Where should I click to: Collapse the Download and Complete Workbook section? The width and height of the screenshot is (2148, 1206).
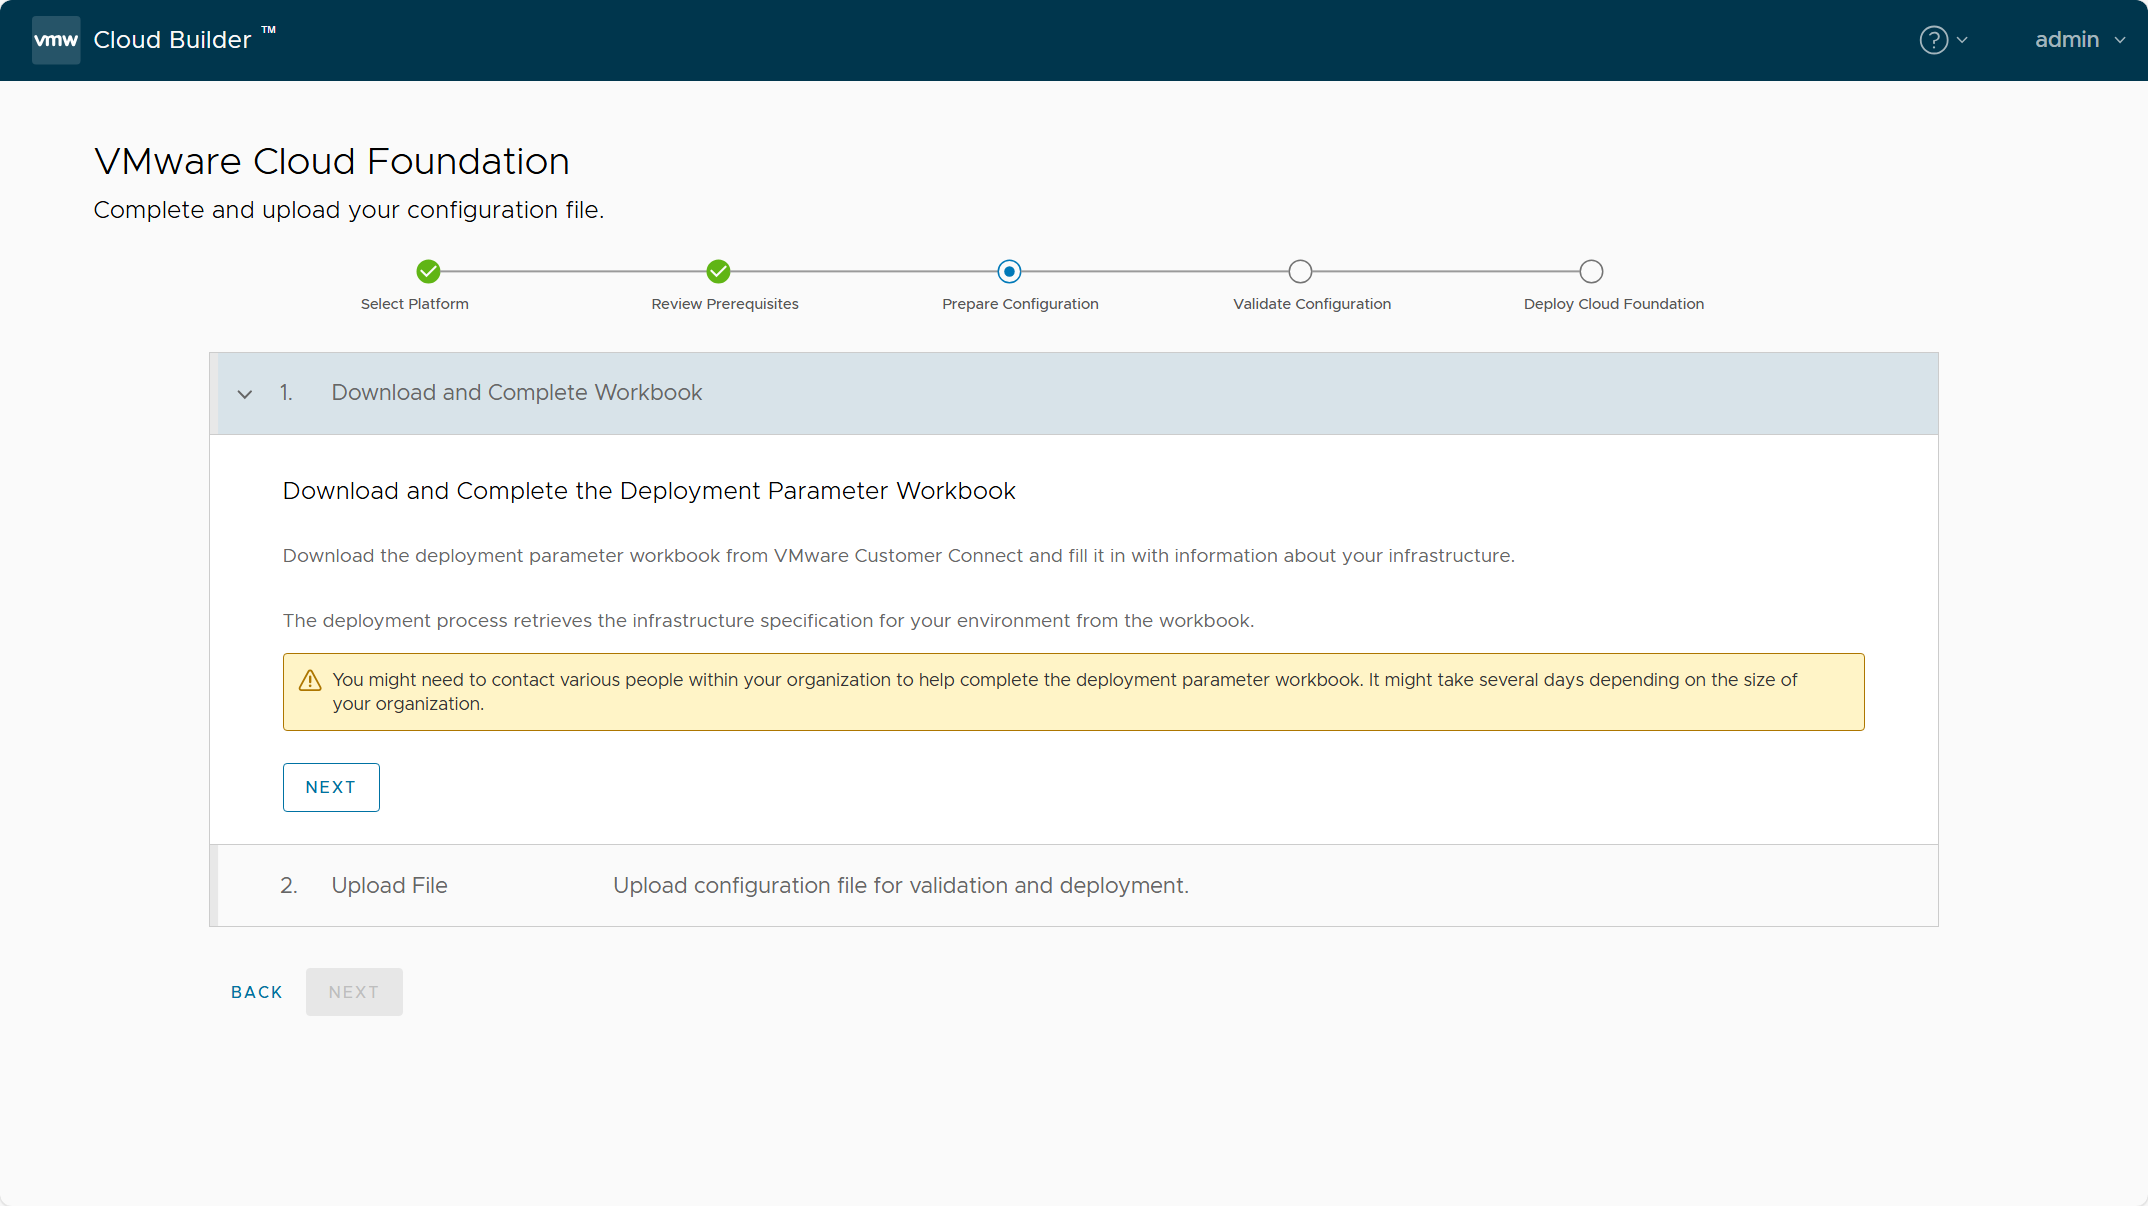point(245,393)
